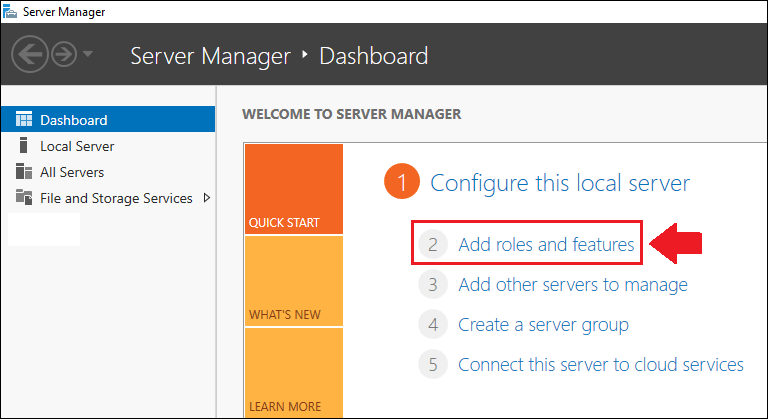Switch to the Quick Start tile
768x419 pixels.
(293, 190)
